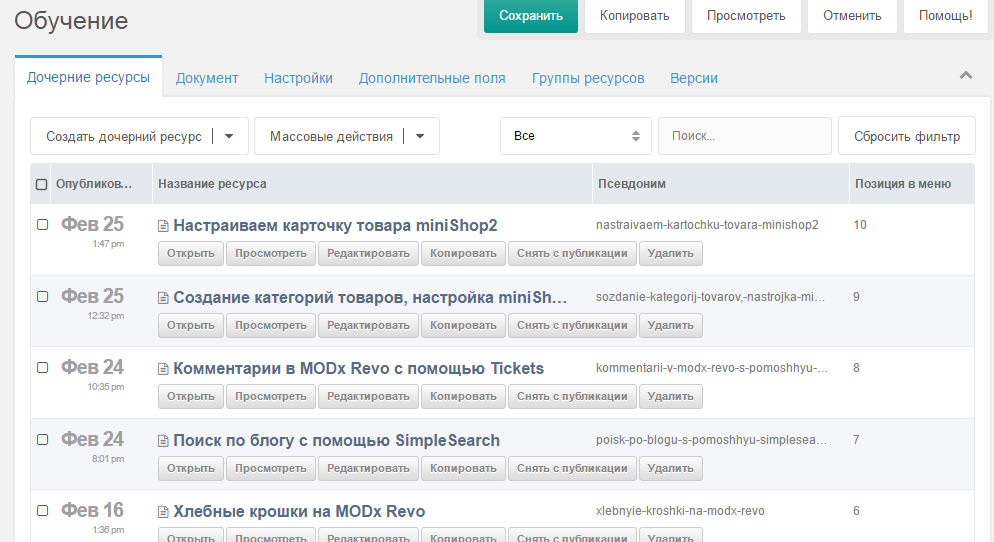Click document icon beside Создание категорий товаров
This screenshot has height=542, width=994.
pyautogui.click(x=163, y=298)
